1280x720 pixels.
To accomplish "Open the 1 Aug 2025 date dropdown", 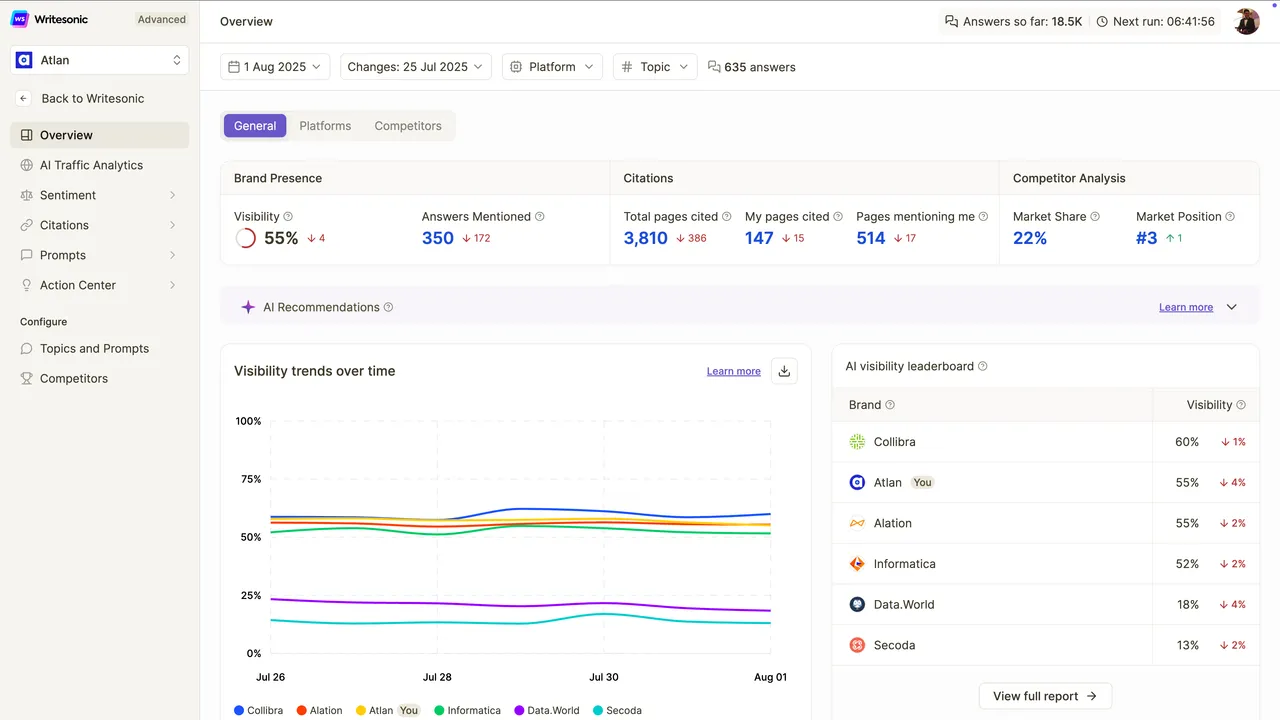I will (275, 67).
